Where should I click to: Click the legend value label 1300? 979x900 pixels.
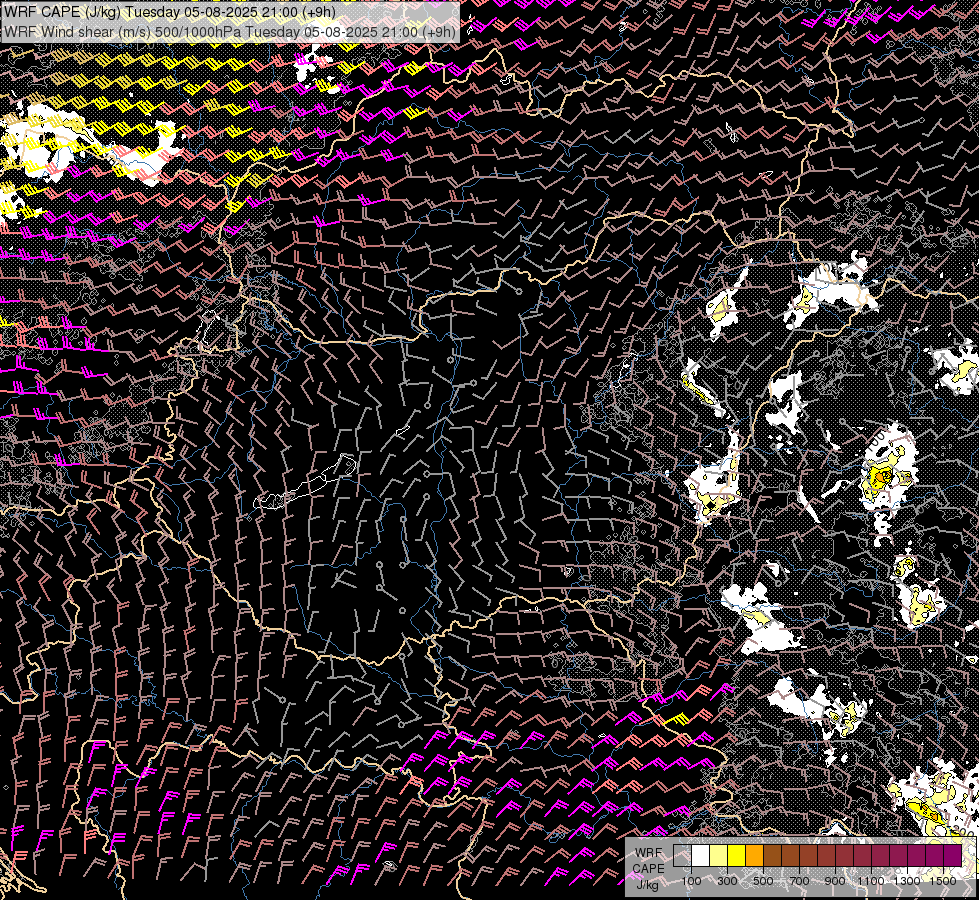[x=907, y=881]
